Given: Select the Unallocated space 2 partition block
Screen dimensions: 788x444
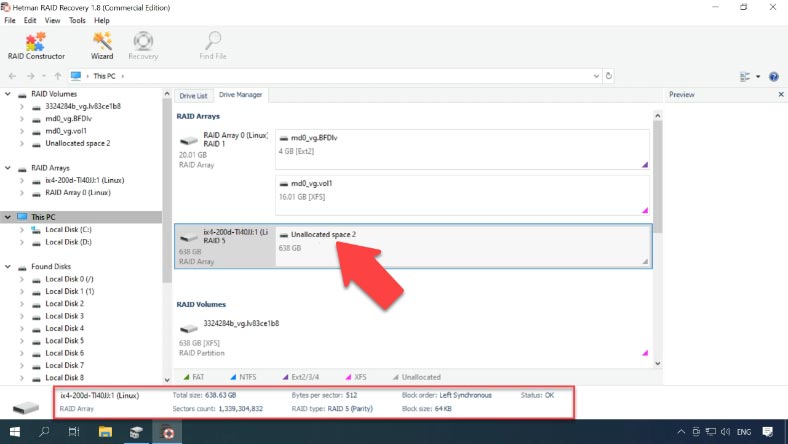Looking at the screenshot, I should 462,246.
